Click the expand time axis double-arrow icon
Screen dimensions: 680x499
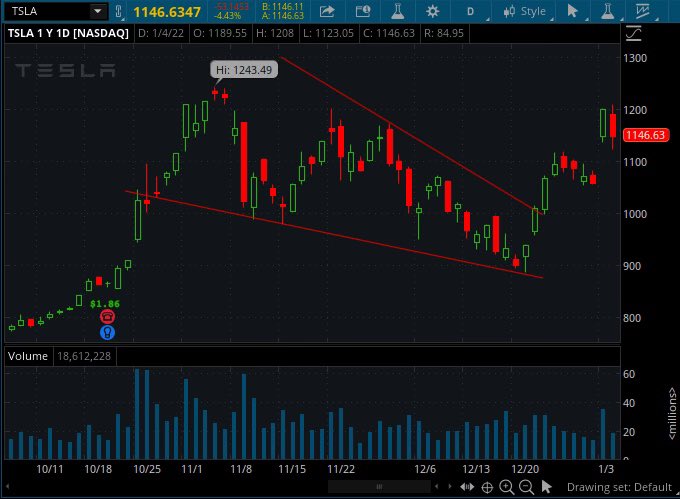click(467, 487)
